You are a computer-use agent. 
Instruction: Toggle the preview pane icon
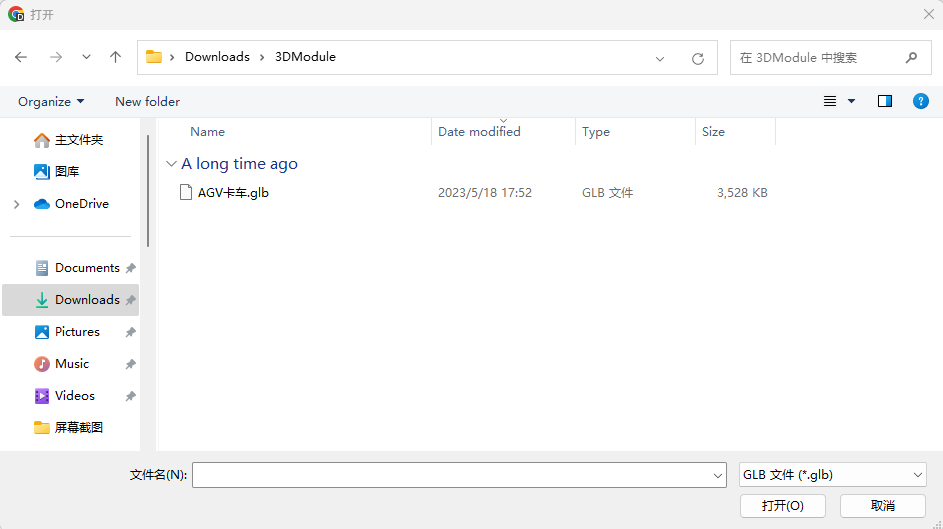tap(885, 101)
